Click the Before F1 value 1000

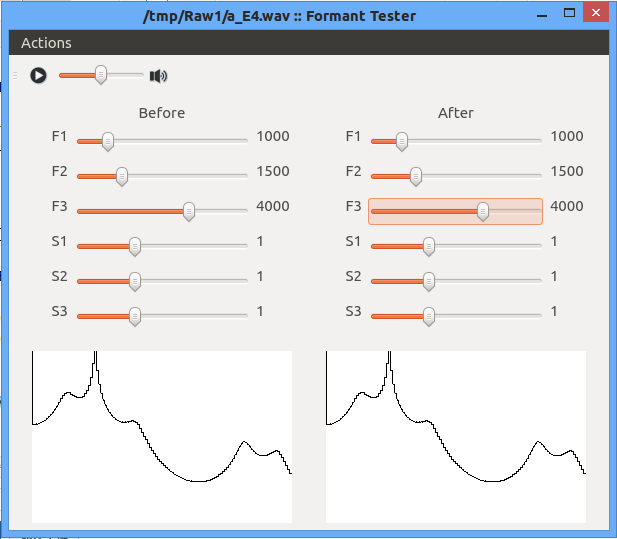coord(273,136)
